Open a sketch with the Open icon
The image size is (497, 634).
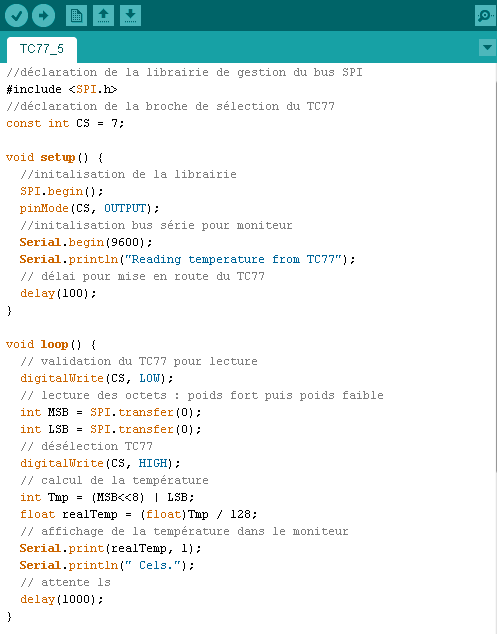click(x=103, y=16)
